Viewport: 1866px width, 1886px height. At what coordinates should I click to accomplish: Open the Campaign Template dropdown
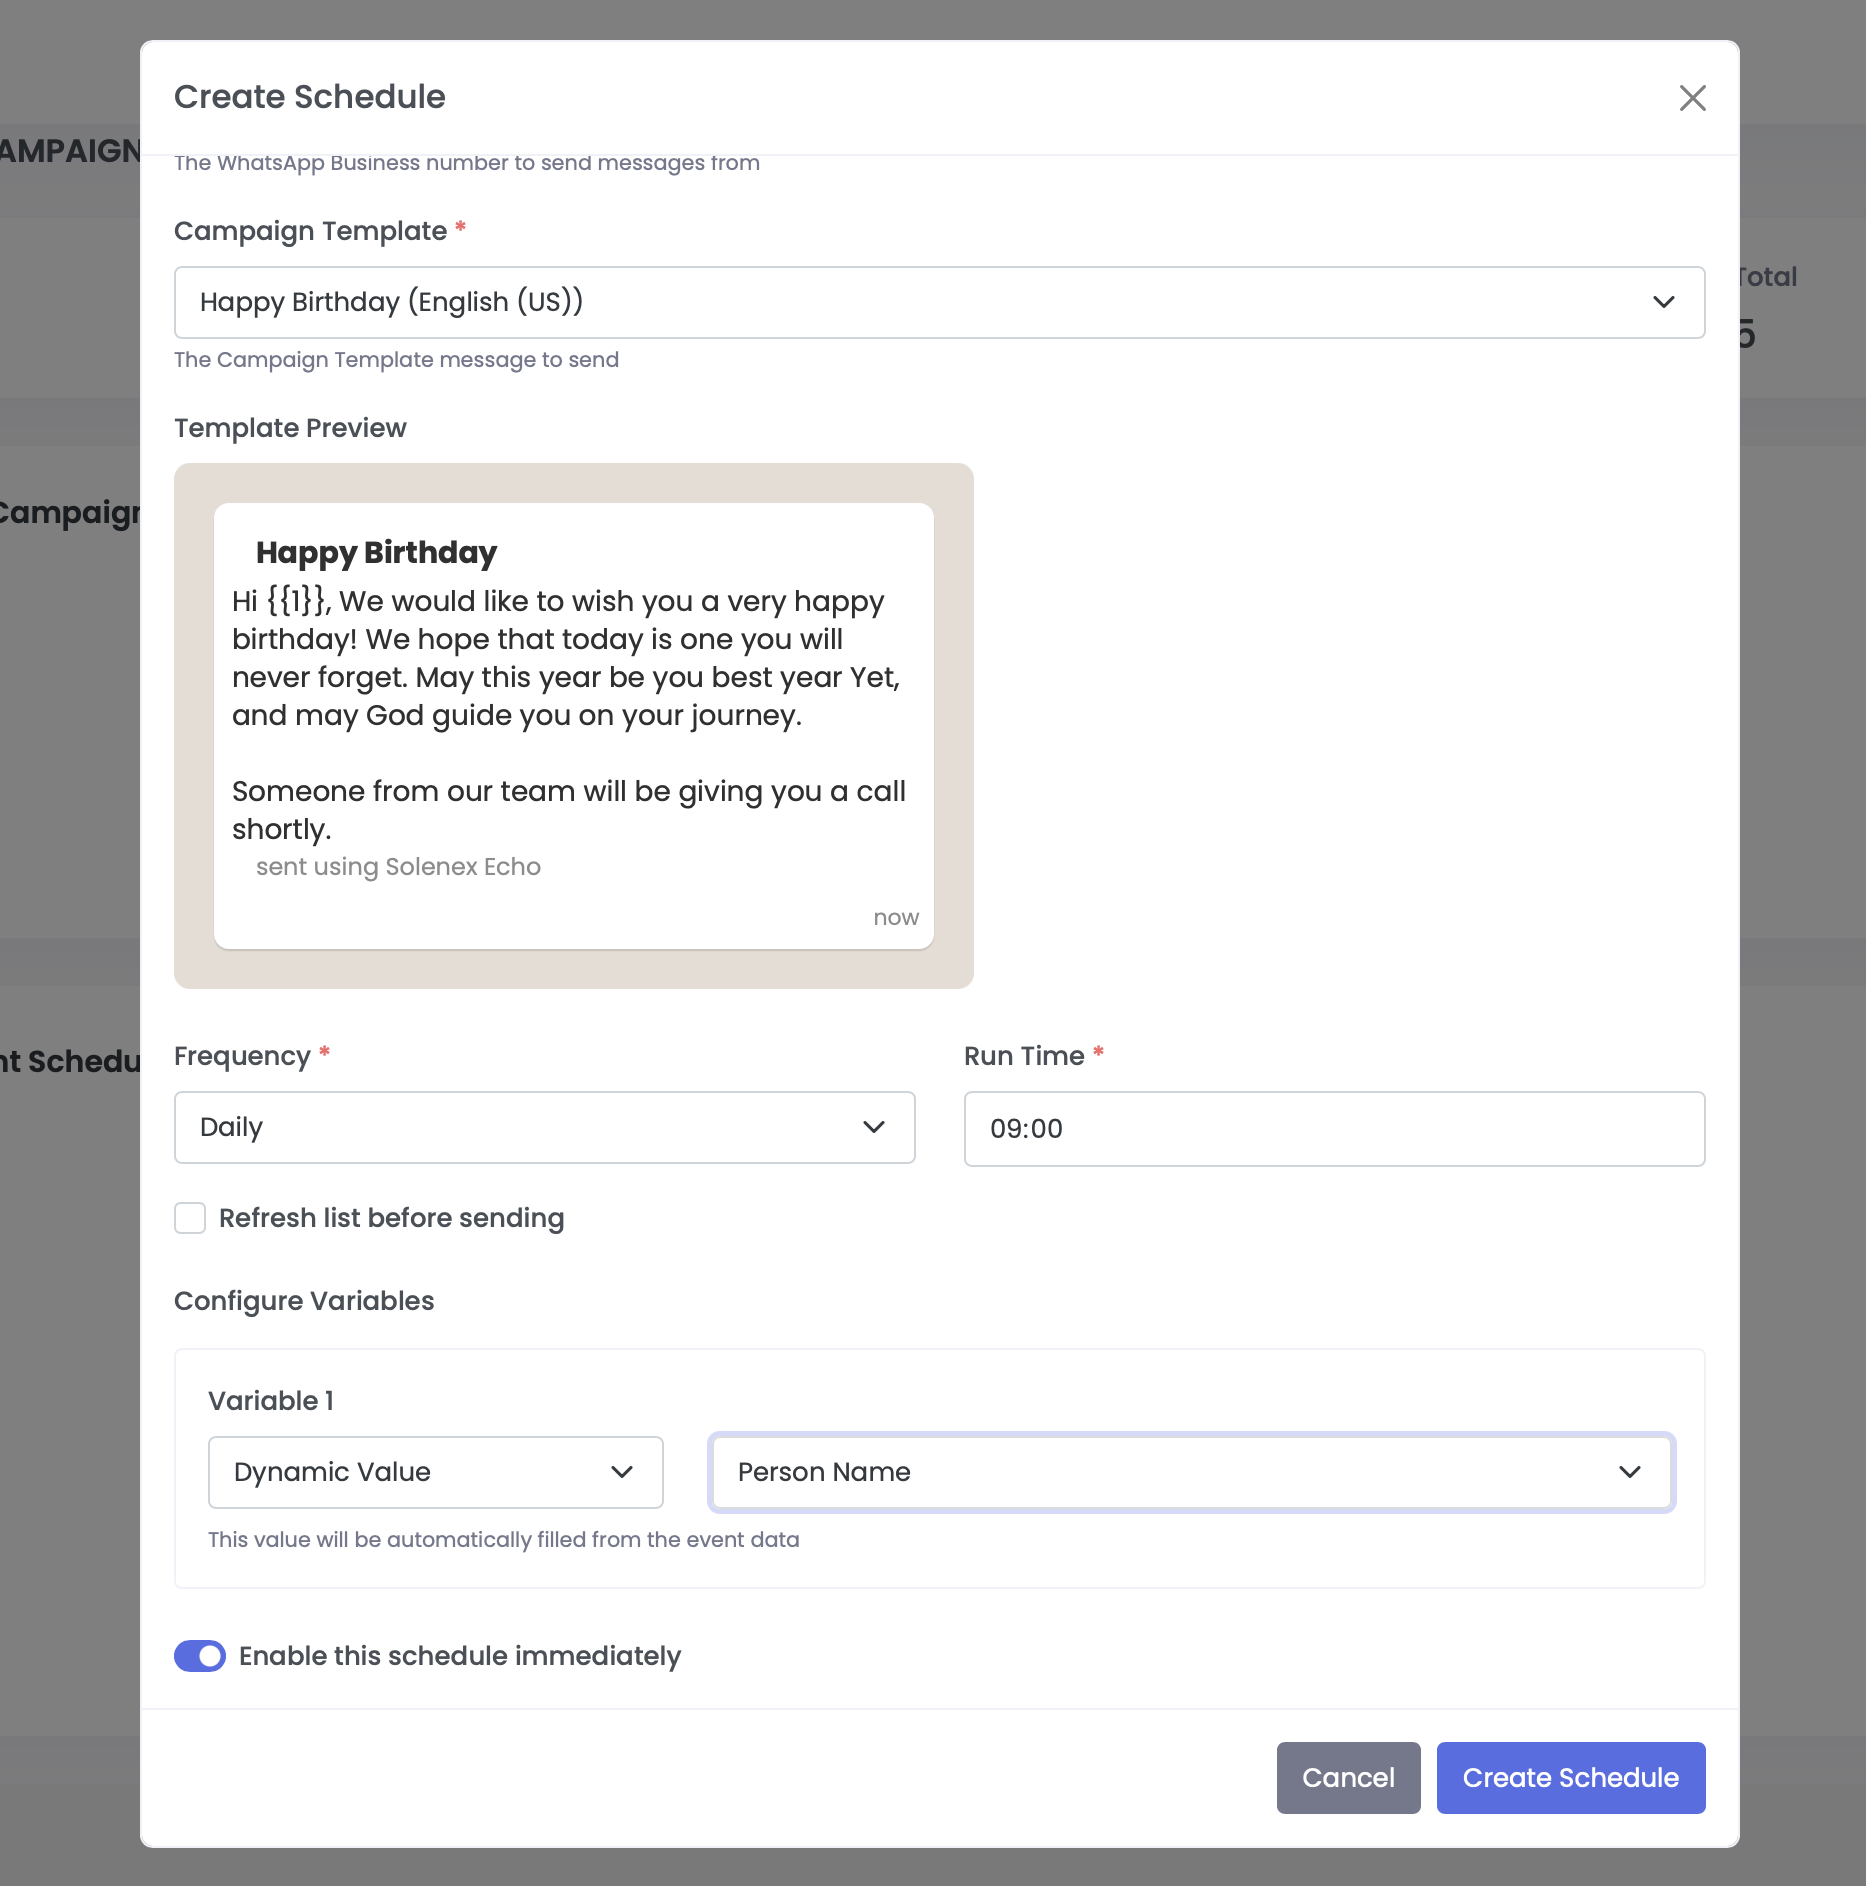click(x=940, y=302)
